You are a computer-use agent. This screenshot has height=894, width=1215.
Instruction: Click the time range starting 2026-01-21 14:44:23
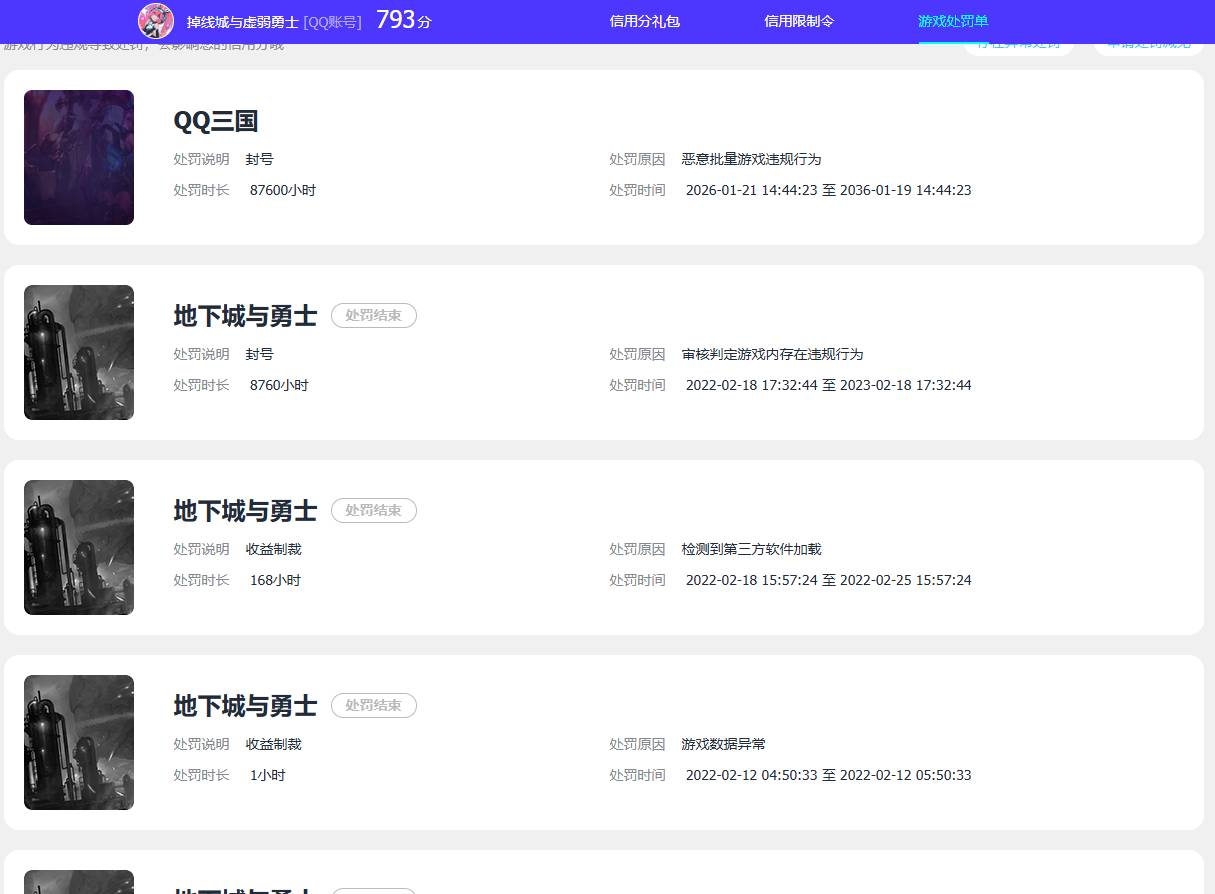[x=829, y=190]
